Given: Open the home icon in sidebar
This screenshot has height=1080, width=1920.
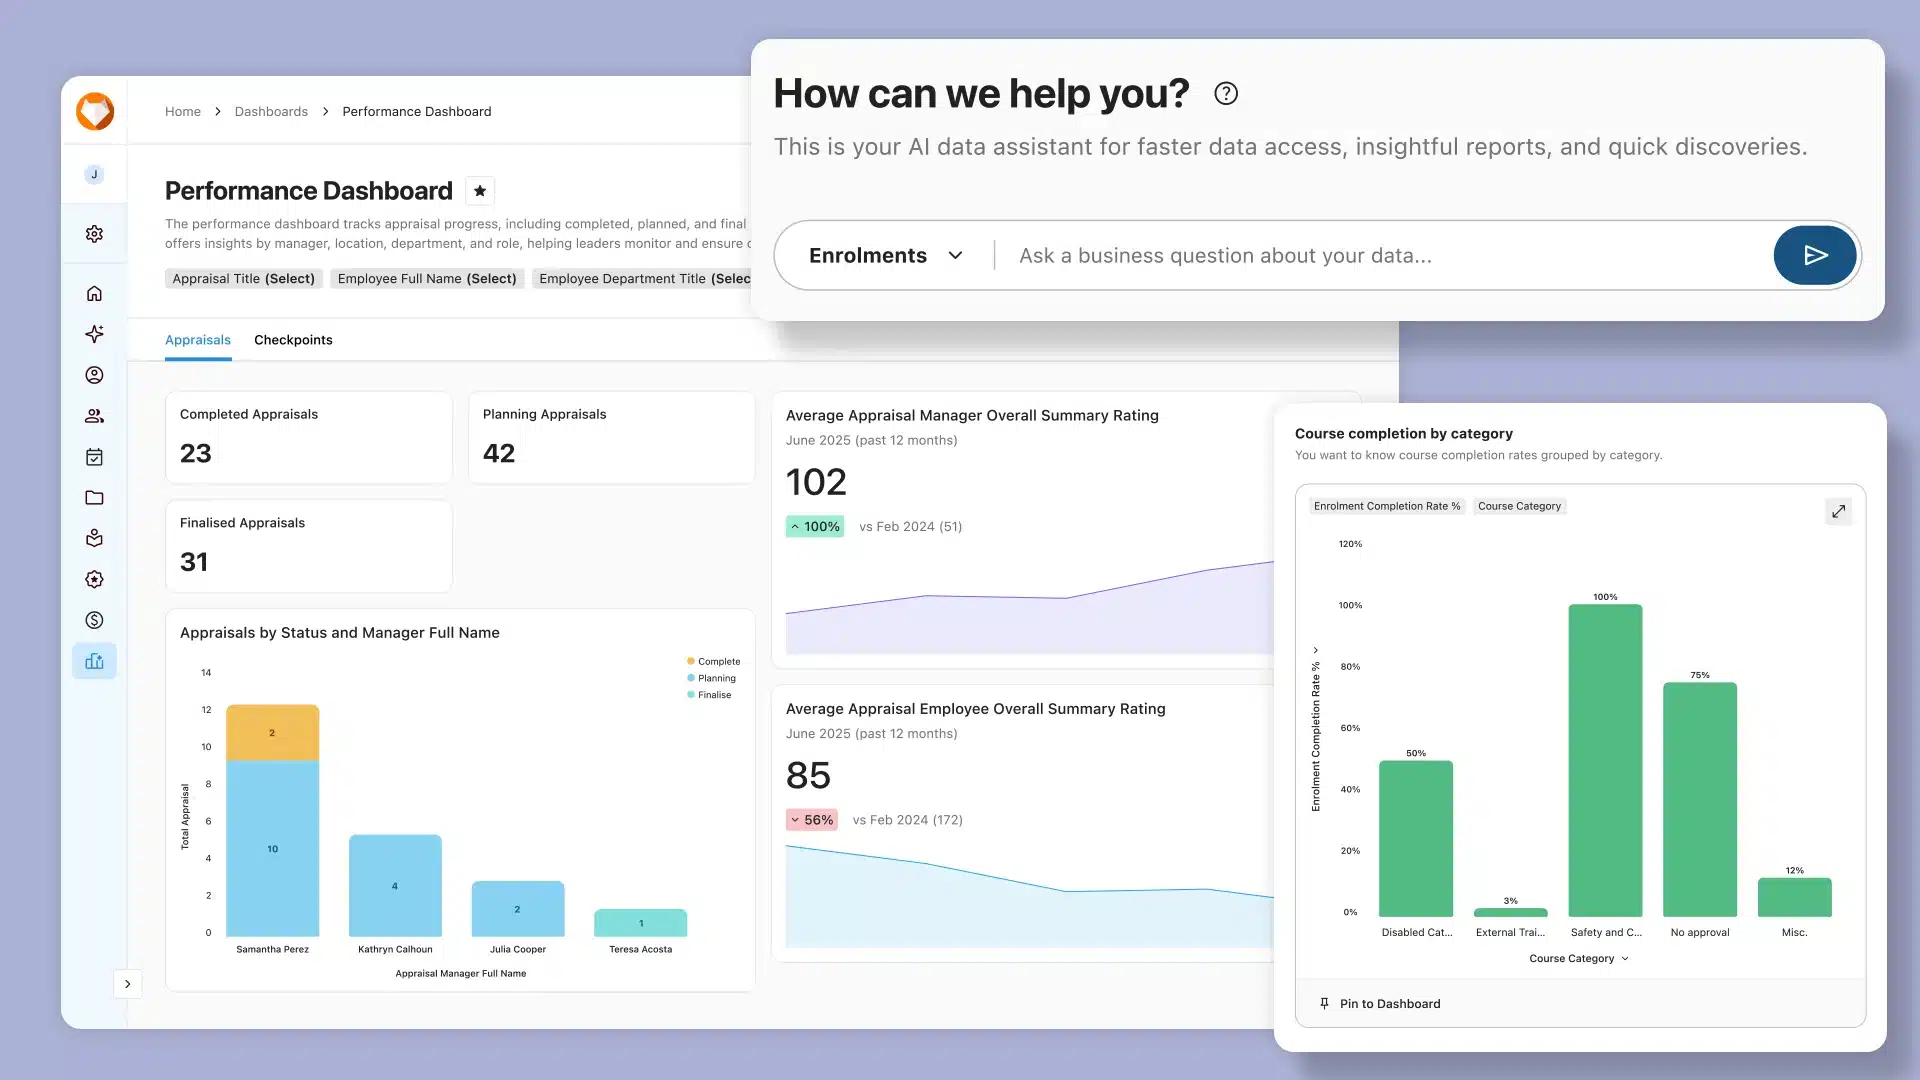Looking at the screenshot, I should tap(94, 293).
